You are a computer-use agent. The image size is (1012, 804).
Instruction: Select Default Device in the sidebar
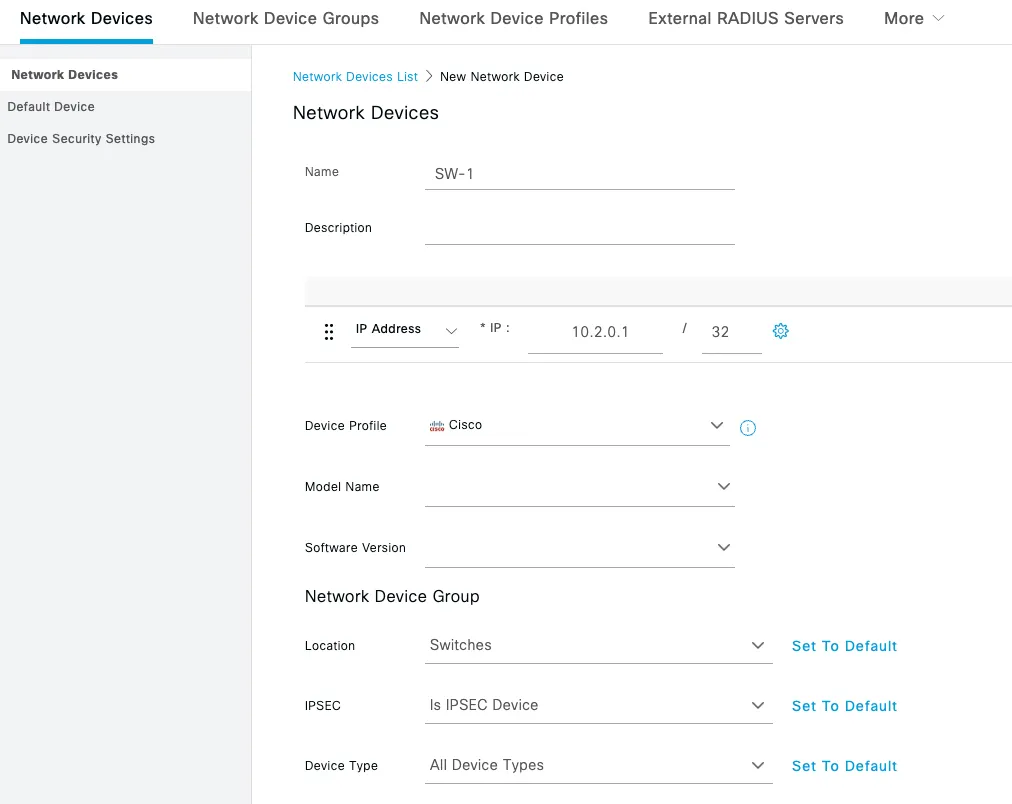[x=50, y=106]
